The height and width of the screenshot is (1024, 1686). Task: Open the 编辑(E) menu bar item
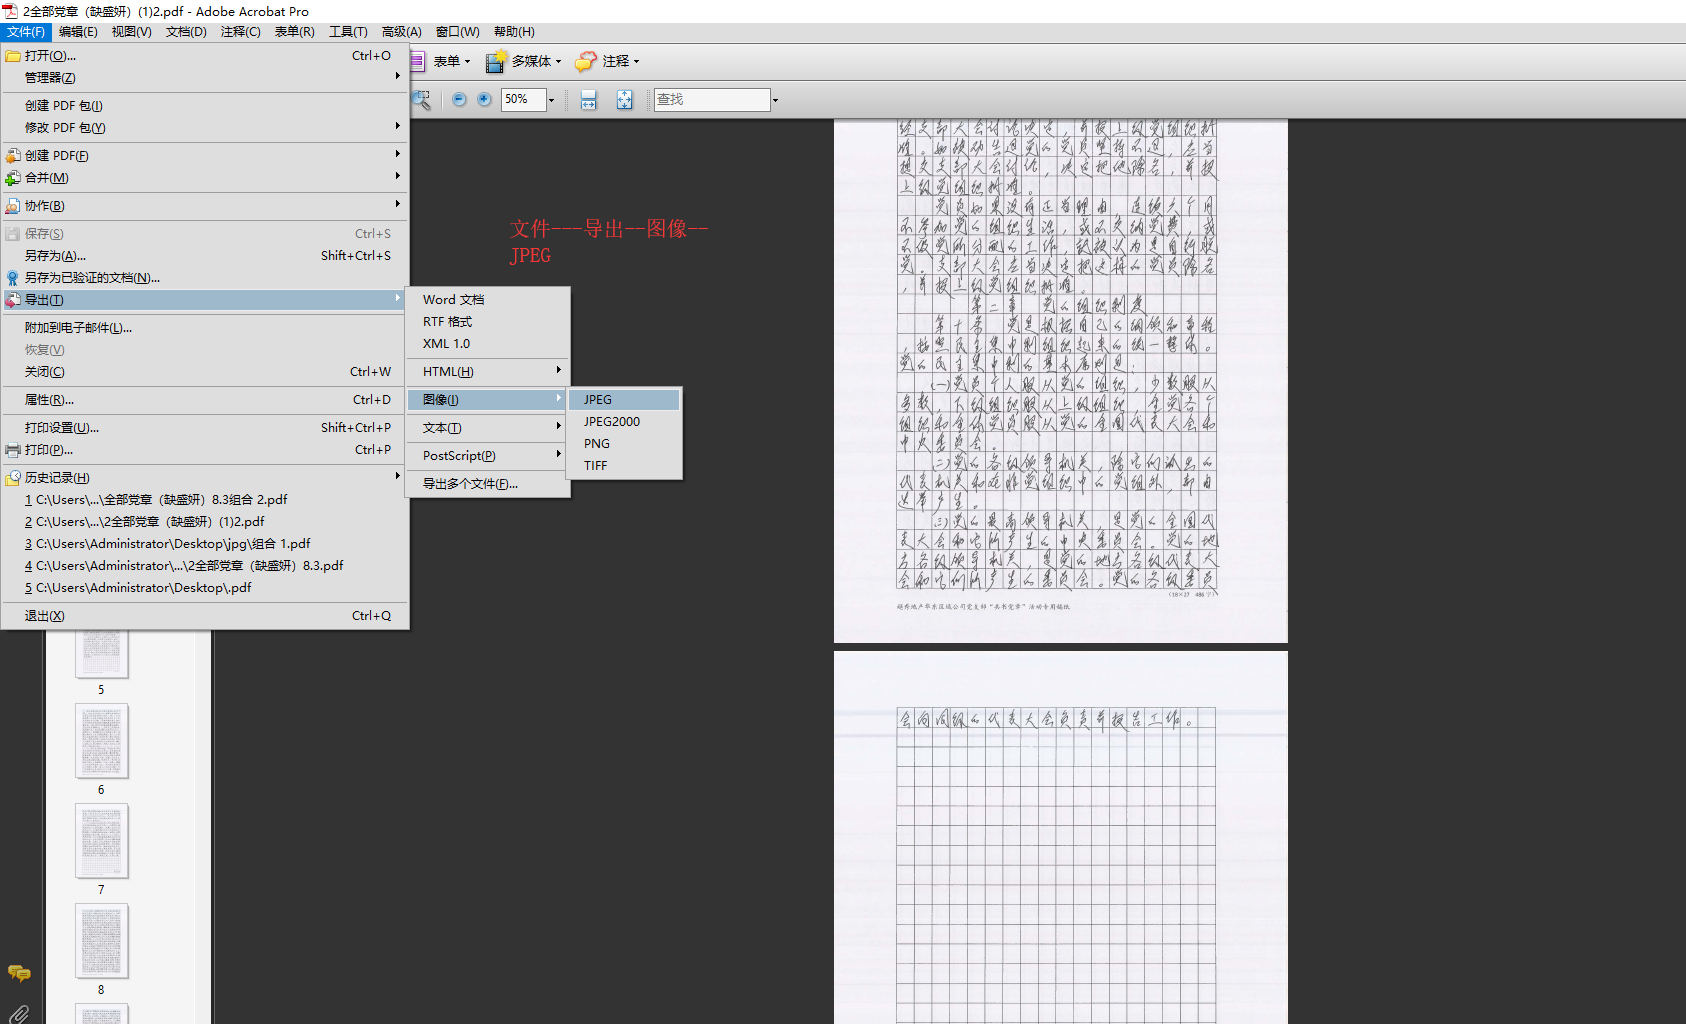(78, 32)
